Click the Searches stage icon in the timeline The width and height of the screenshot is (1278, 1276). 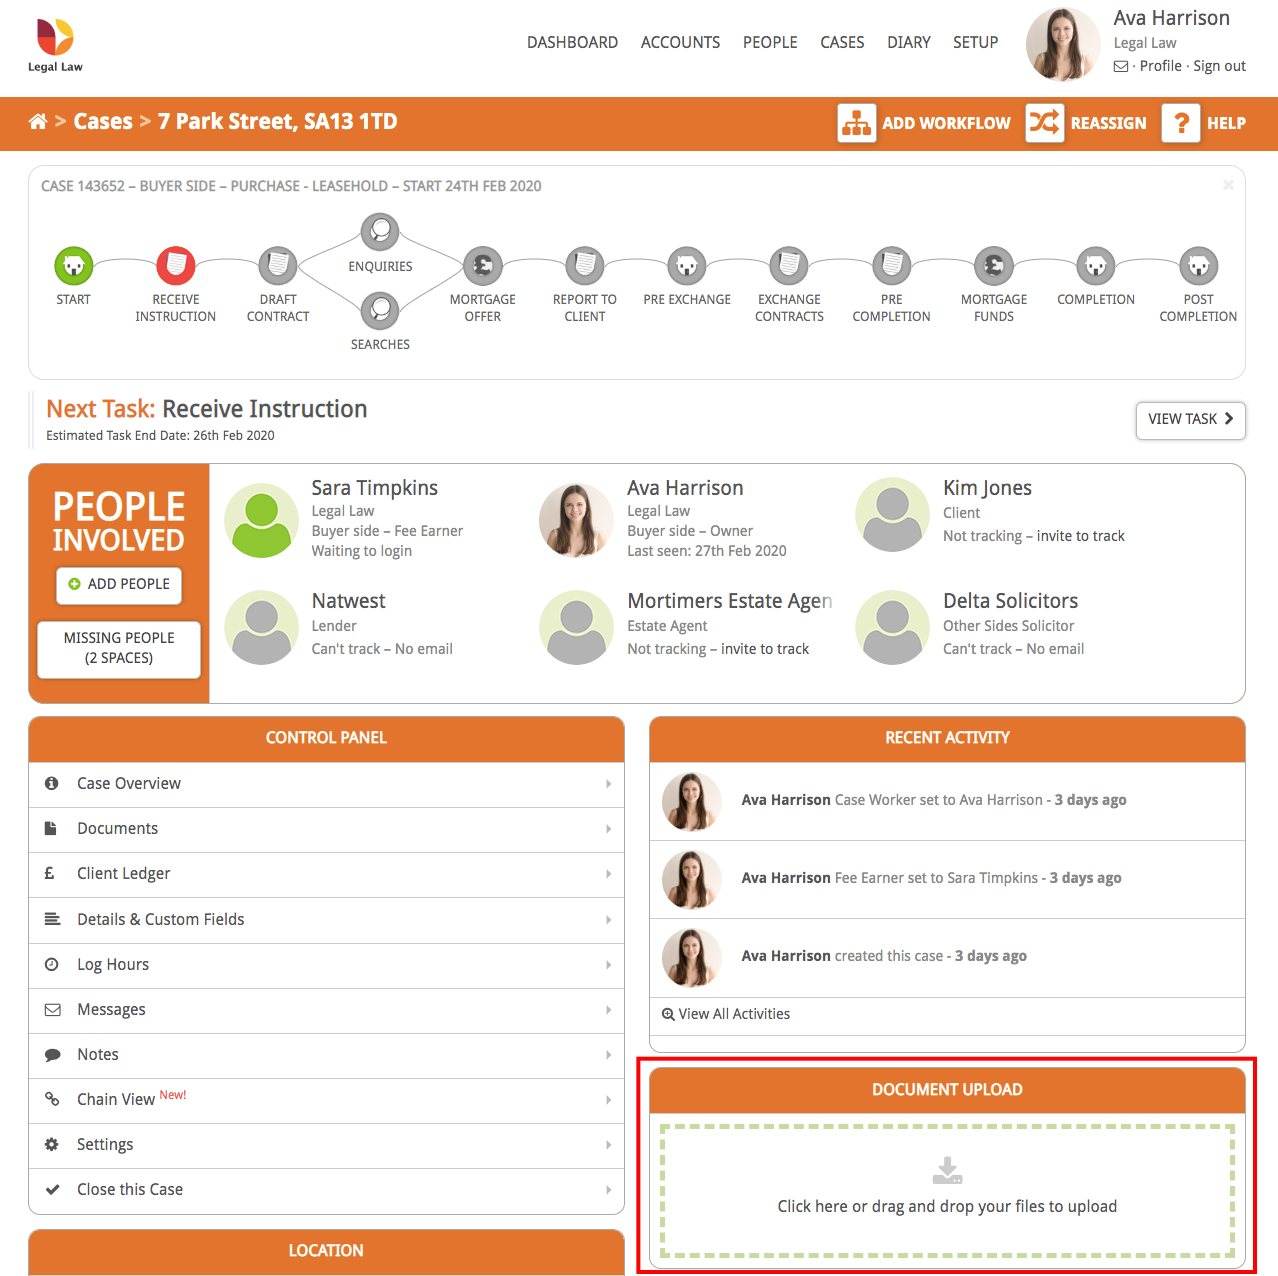pos(380,310)
